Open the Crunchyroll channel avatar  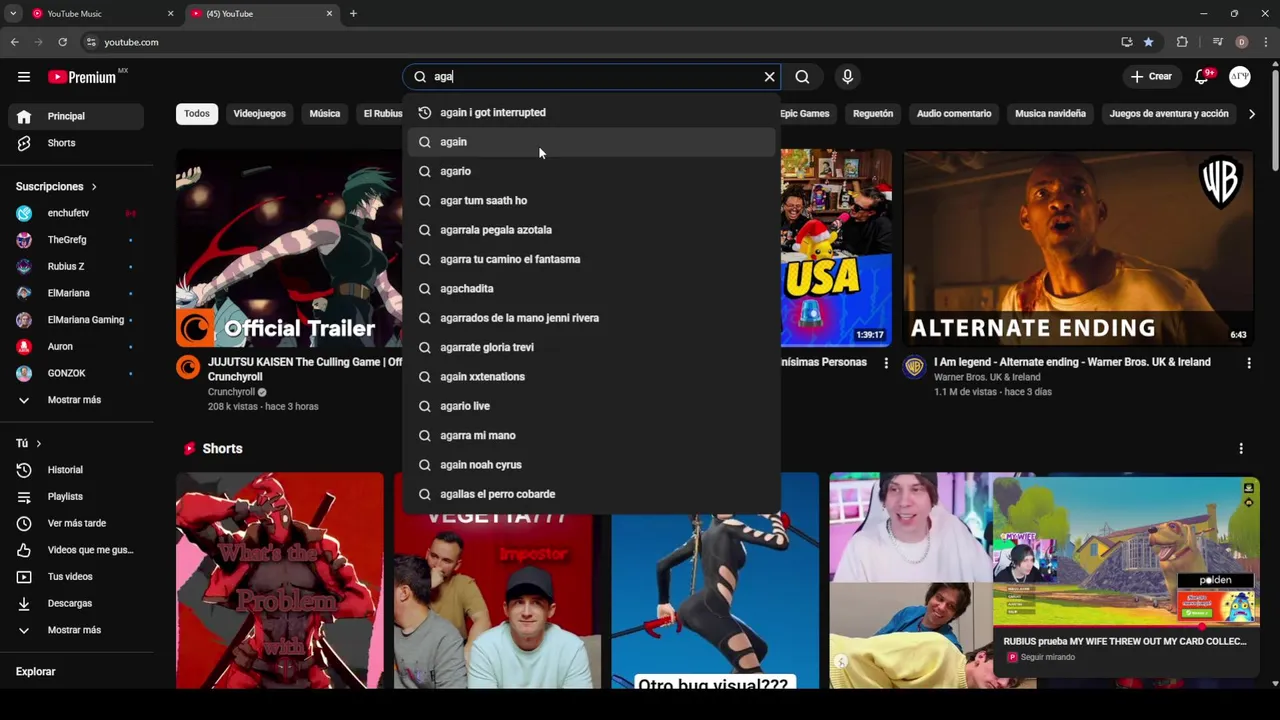pyautogui.click(x=188, y=367)
